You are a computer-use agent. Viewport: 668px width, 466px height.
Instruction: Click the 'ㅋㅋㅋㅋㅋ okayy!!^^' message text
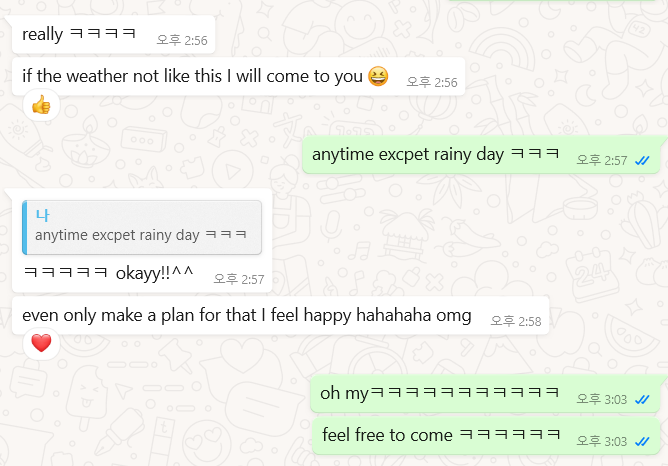(x=108, y=273)
